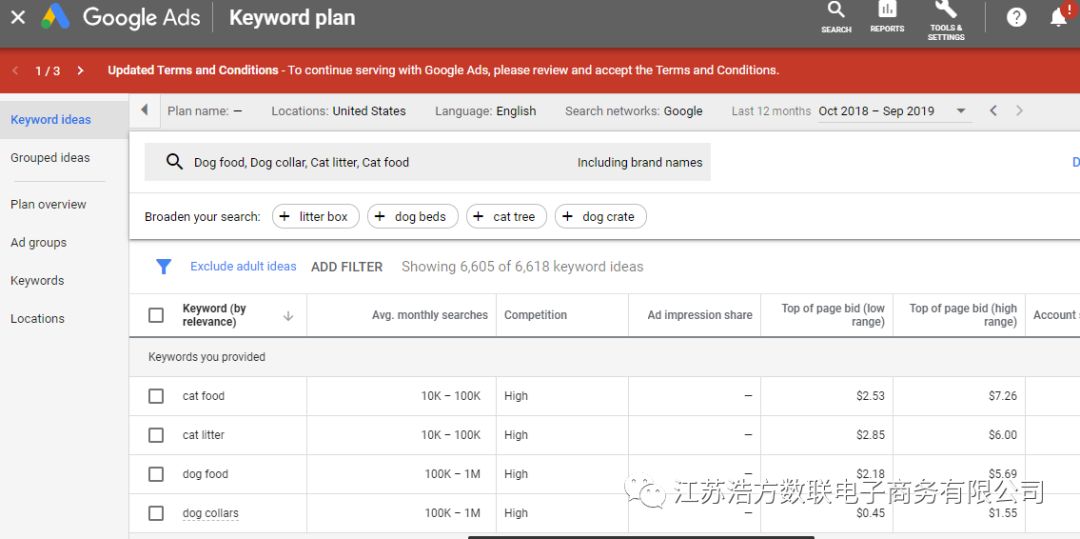Close the Keyword plan with X icon
Image resolution: width=1080 pixels, height=539 pixels.
18,17
